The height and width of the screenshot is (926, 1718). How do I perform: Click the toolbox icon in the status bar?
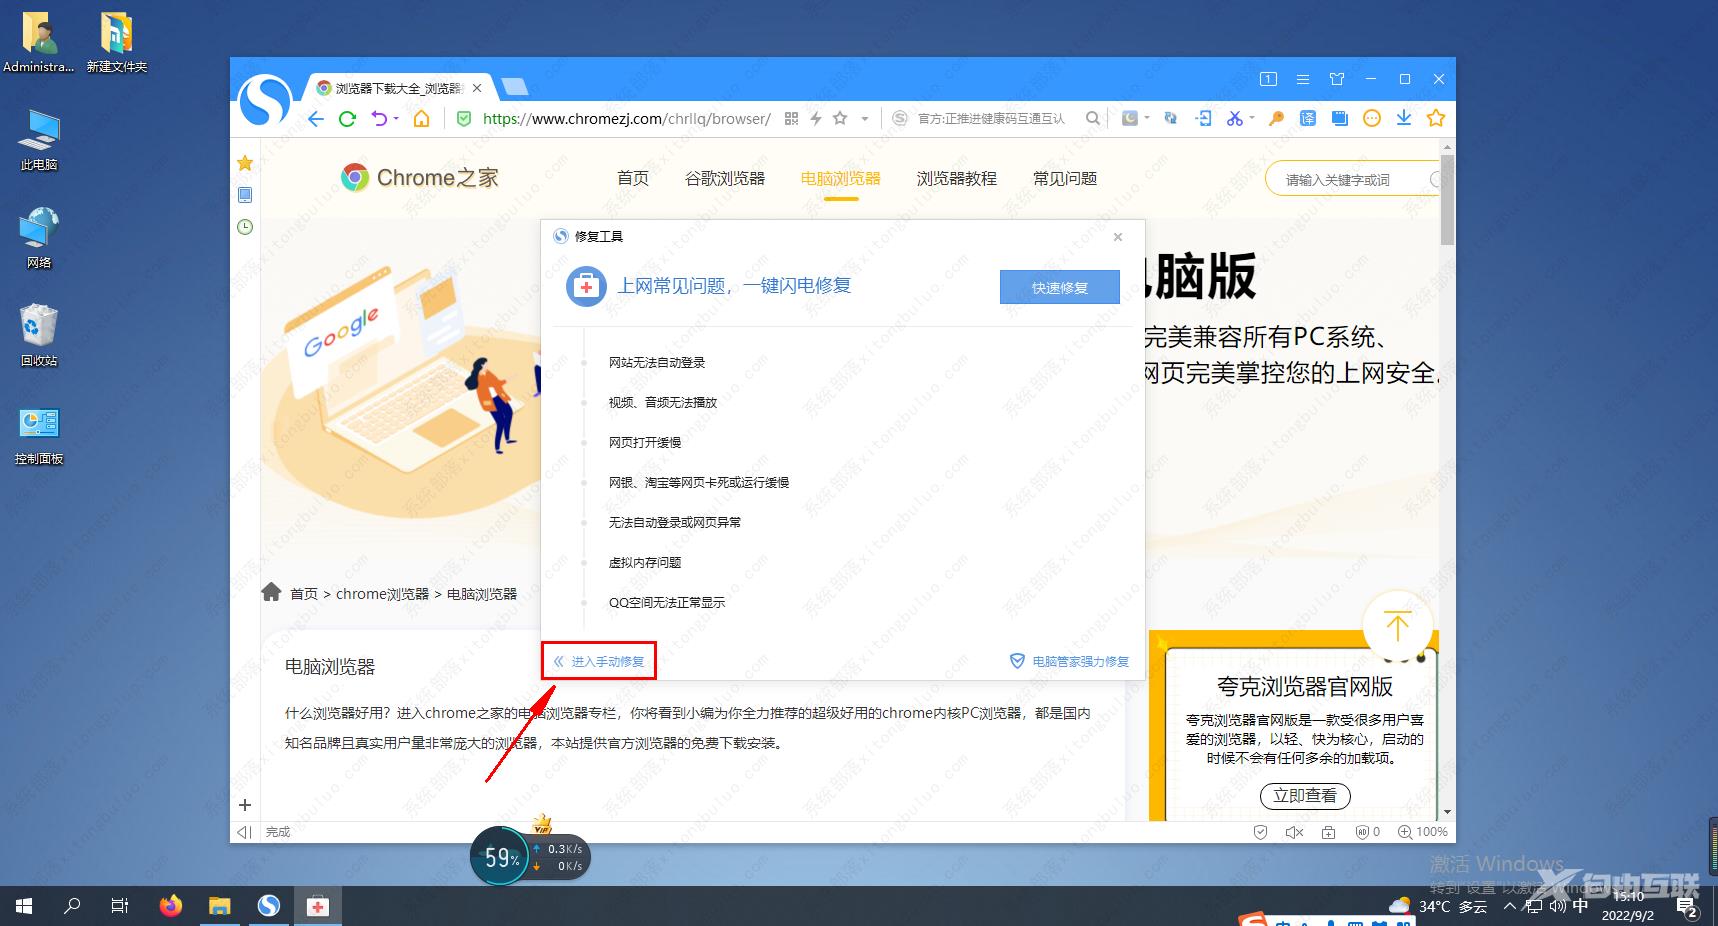[1327, 831]
